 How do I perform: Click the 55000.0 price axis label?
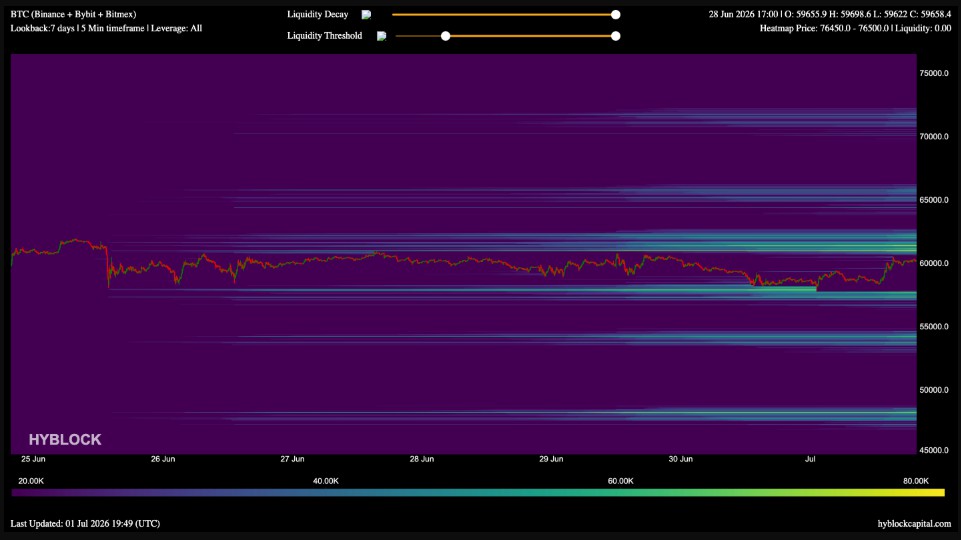click(933, 327)
